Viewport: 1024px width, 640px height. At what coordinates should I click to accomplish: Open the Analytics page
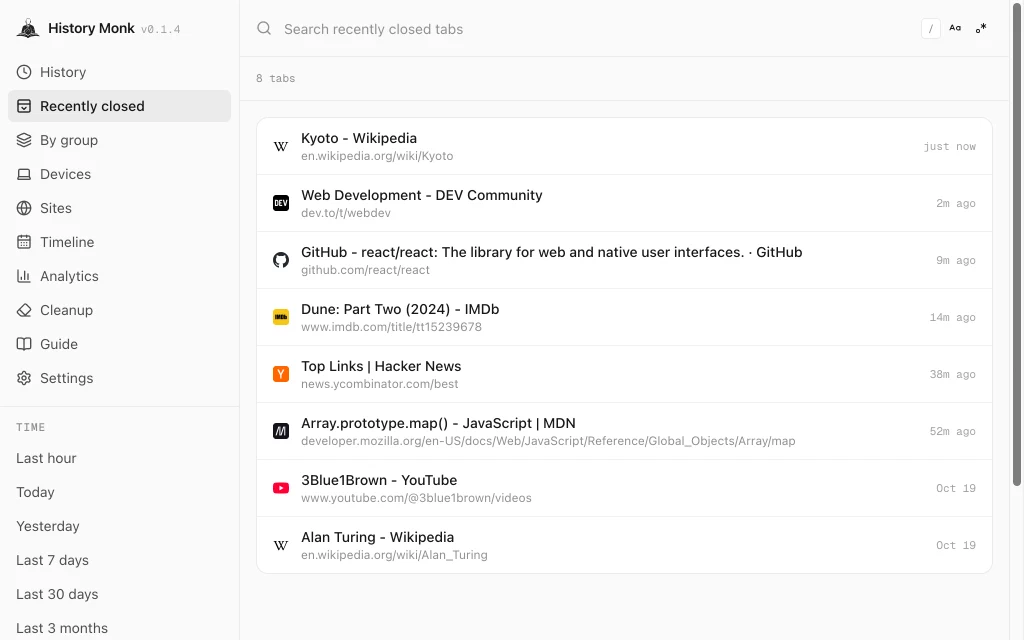tap(120, 276)
